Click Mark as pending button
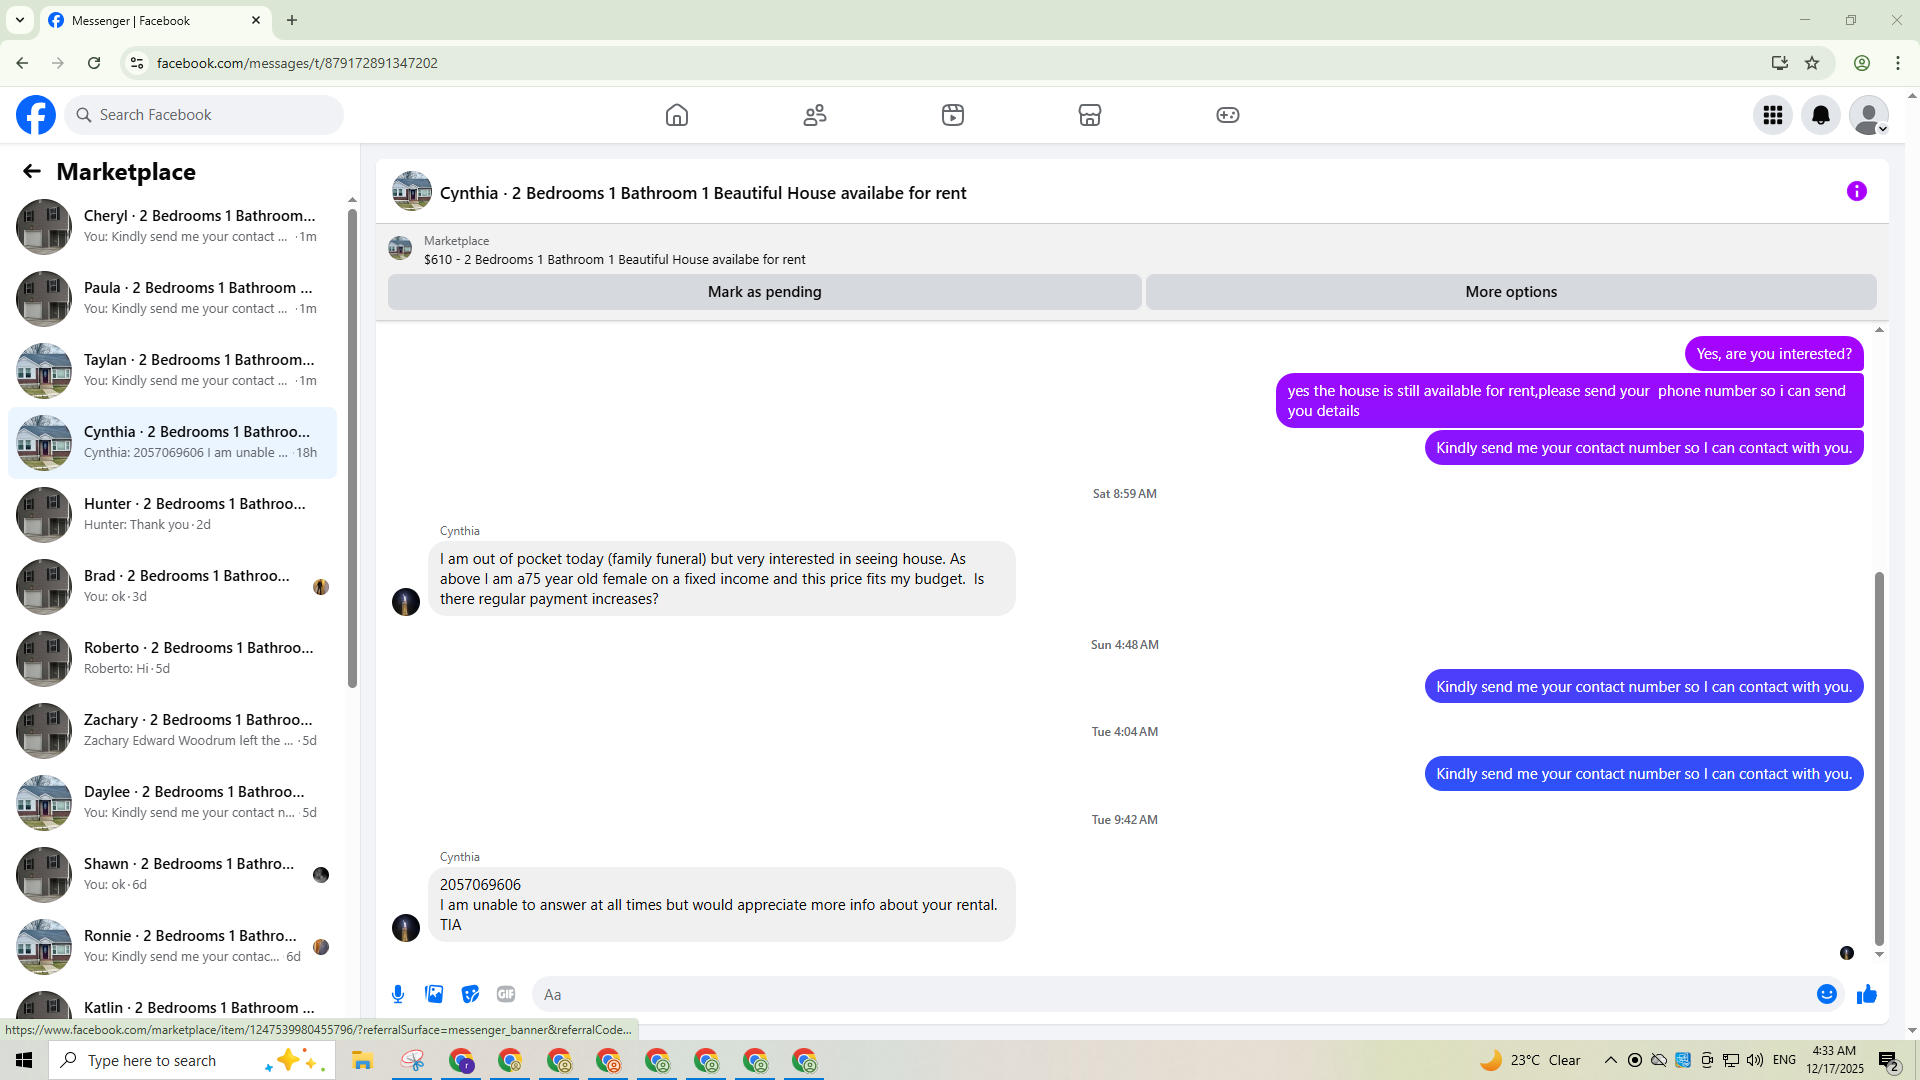The height and width of the screenshot is (1080, 1920). (764, 292)
